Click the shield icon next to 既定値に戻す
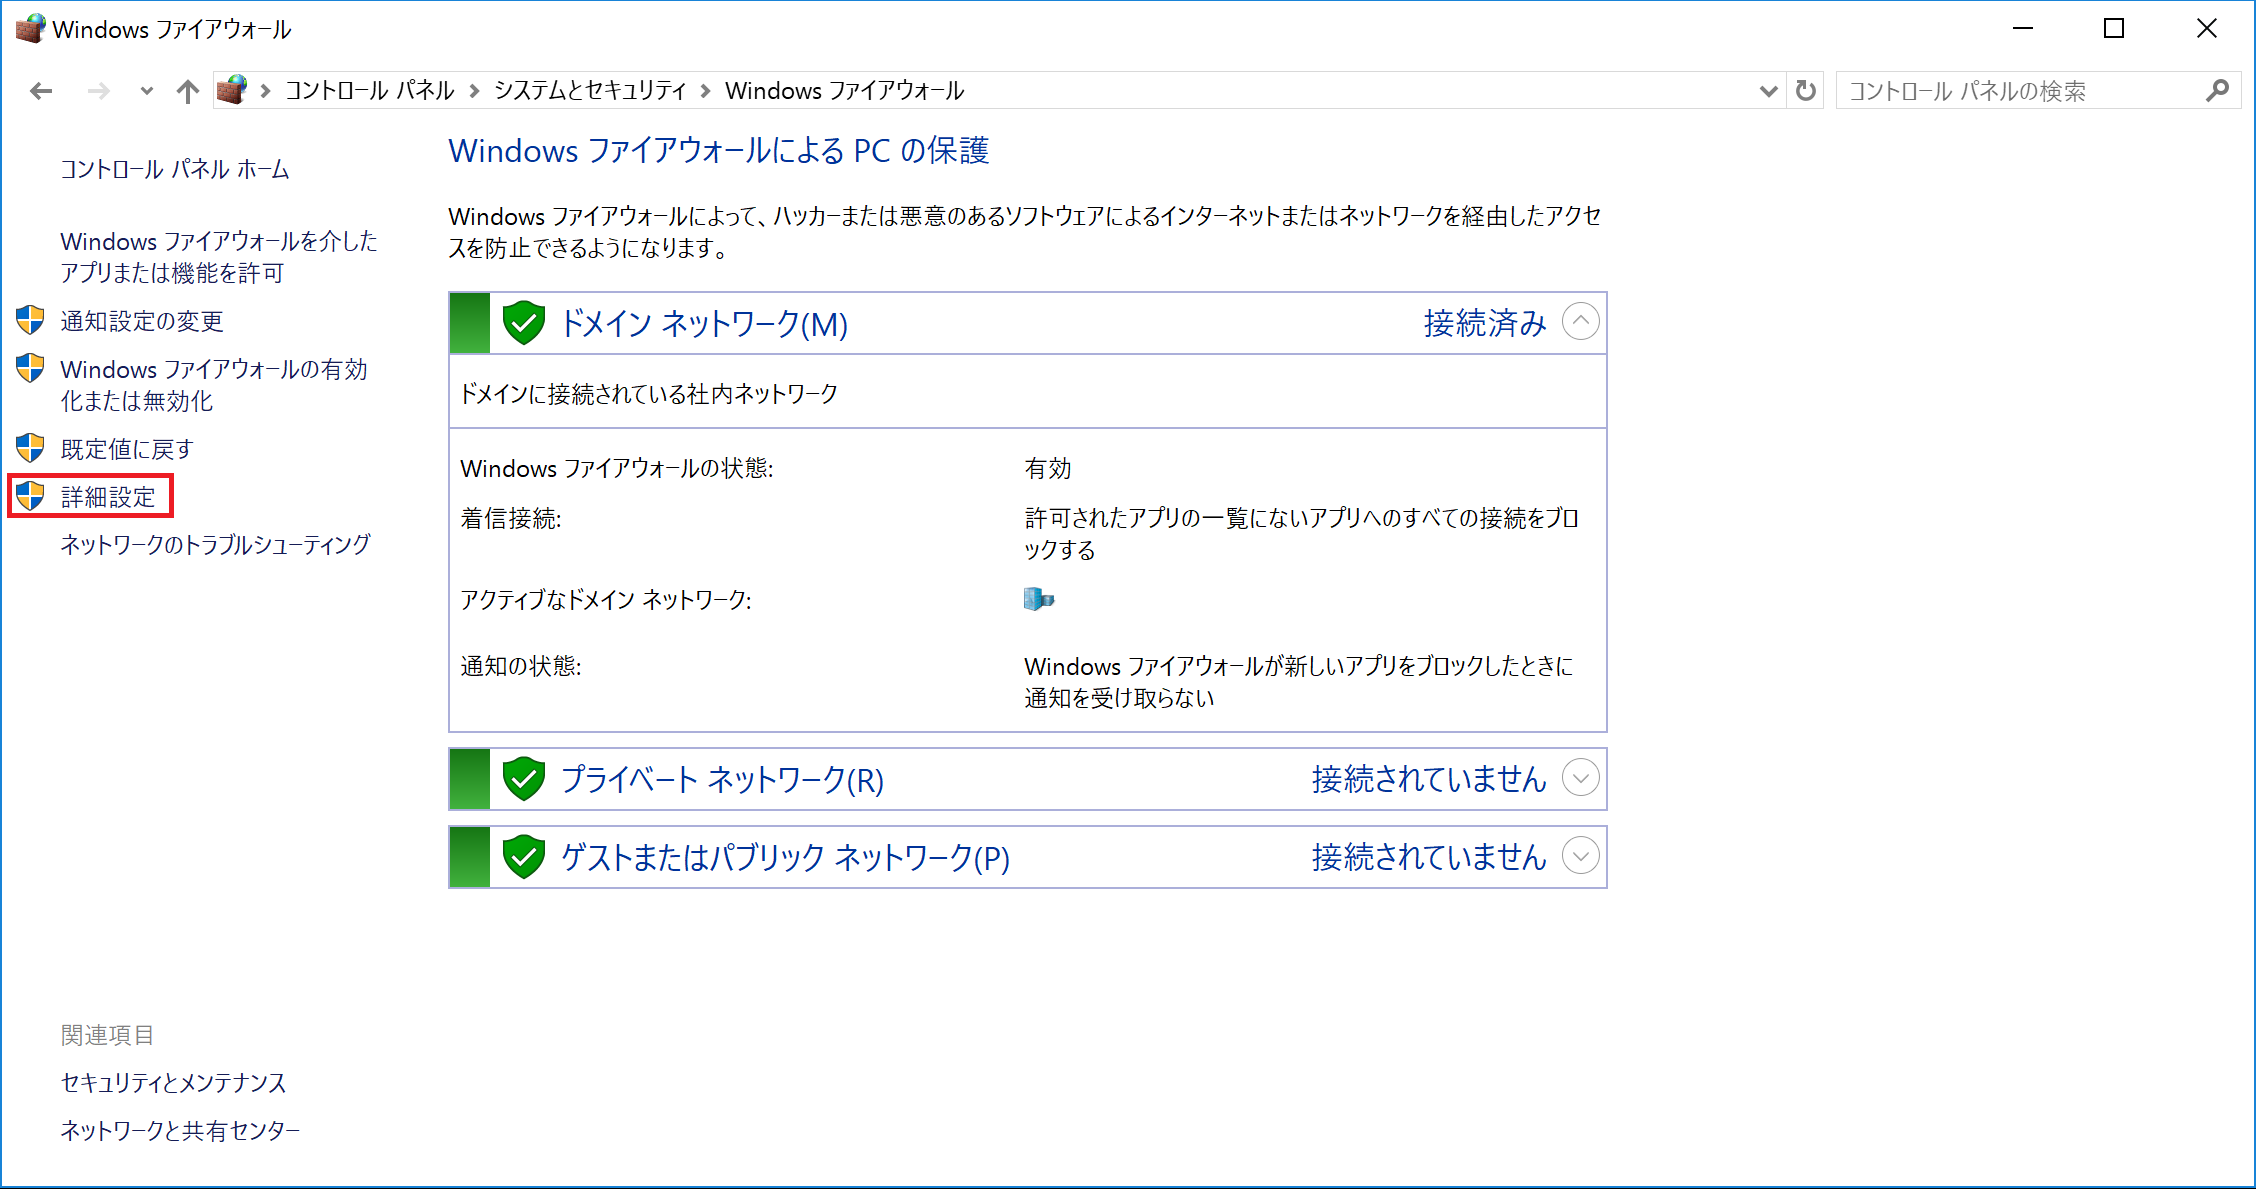Screen dimensions: 2256x1189 tap(31, 448)
